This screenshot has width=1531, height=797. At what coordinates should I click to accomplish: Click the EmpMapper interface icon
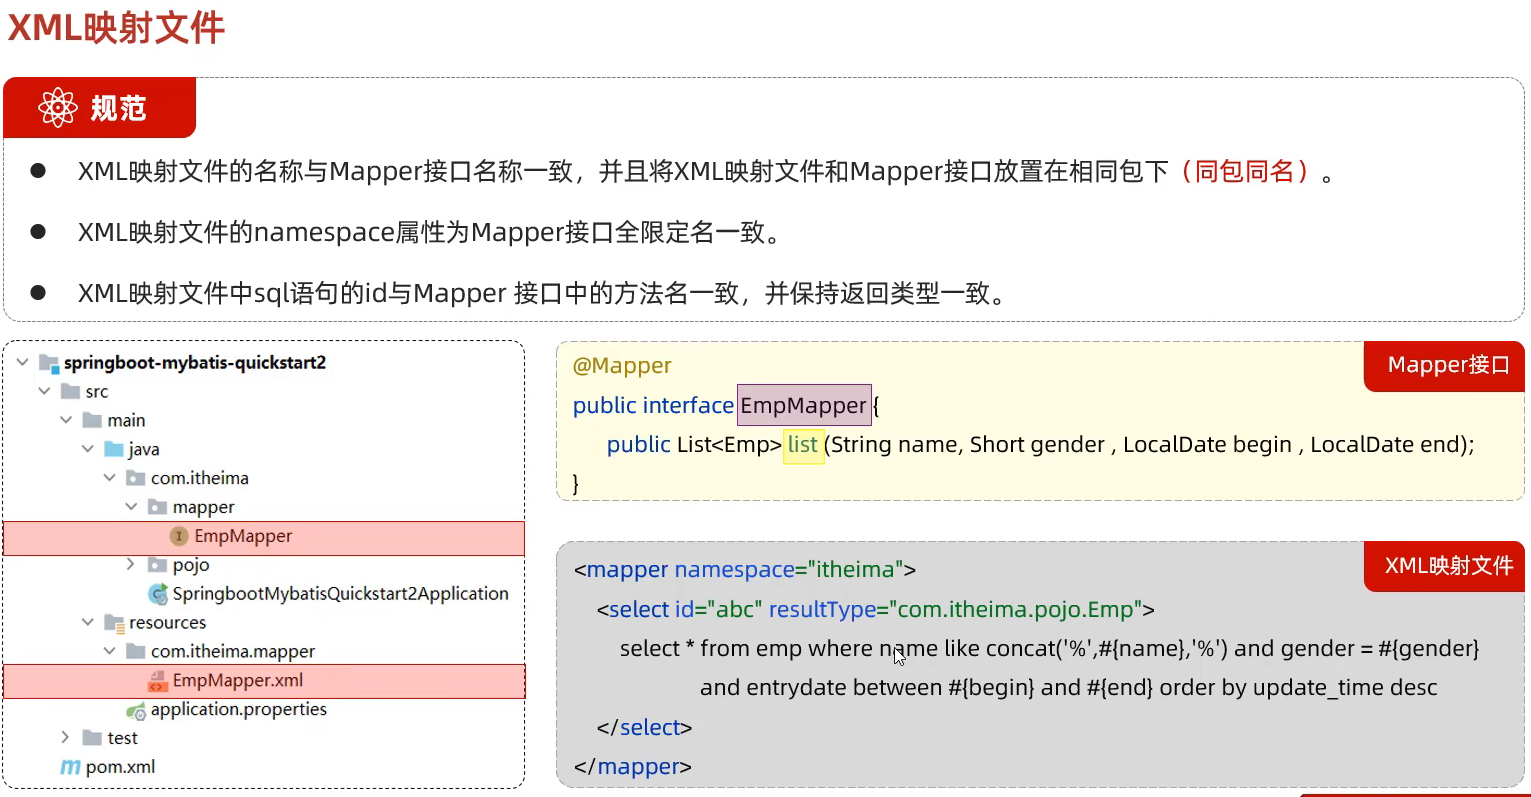point(179,537)
